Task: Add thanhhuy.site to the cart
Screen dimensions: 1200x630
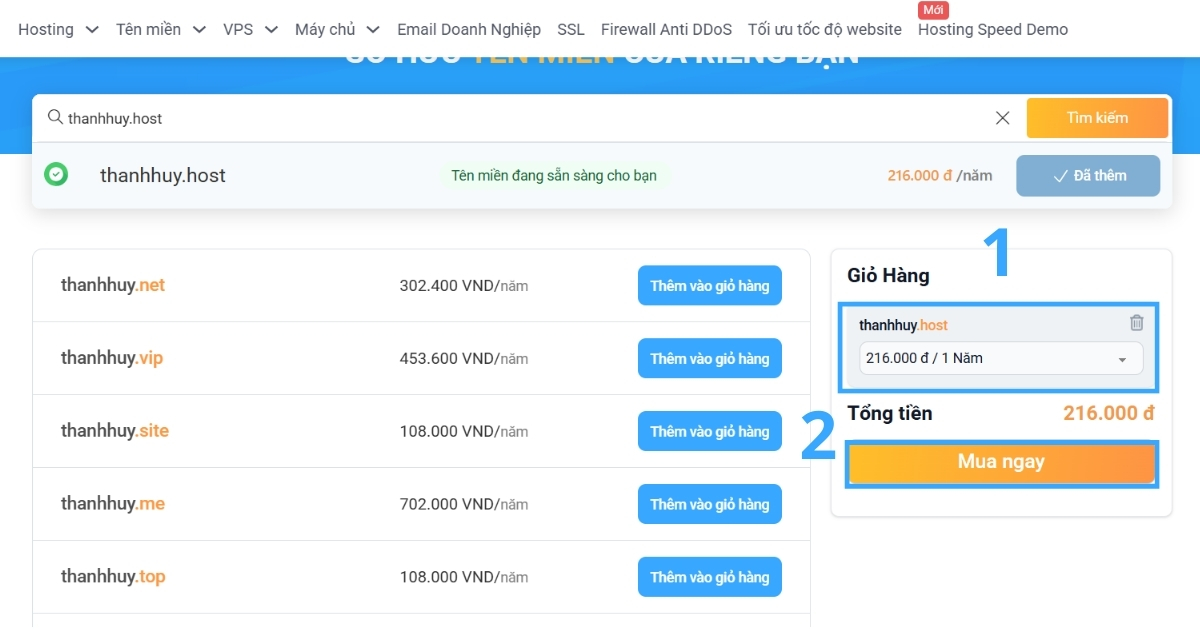Action: (709, 431)
